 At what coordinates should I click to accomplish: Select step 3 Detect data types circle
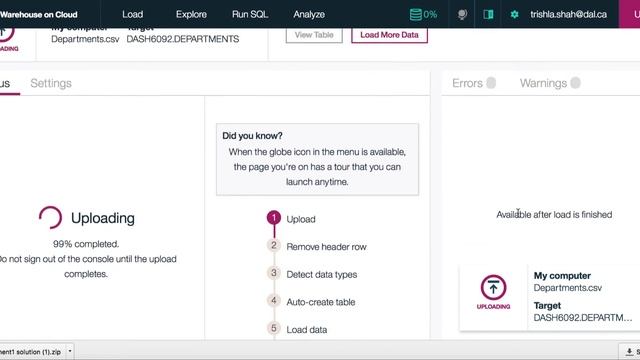(x=274, y=273)
